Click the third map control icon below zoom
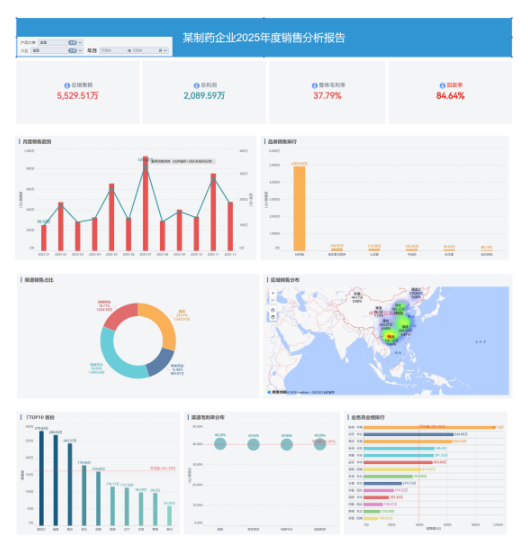528x544 pixels. click(273, 310)
